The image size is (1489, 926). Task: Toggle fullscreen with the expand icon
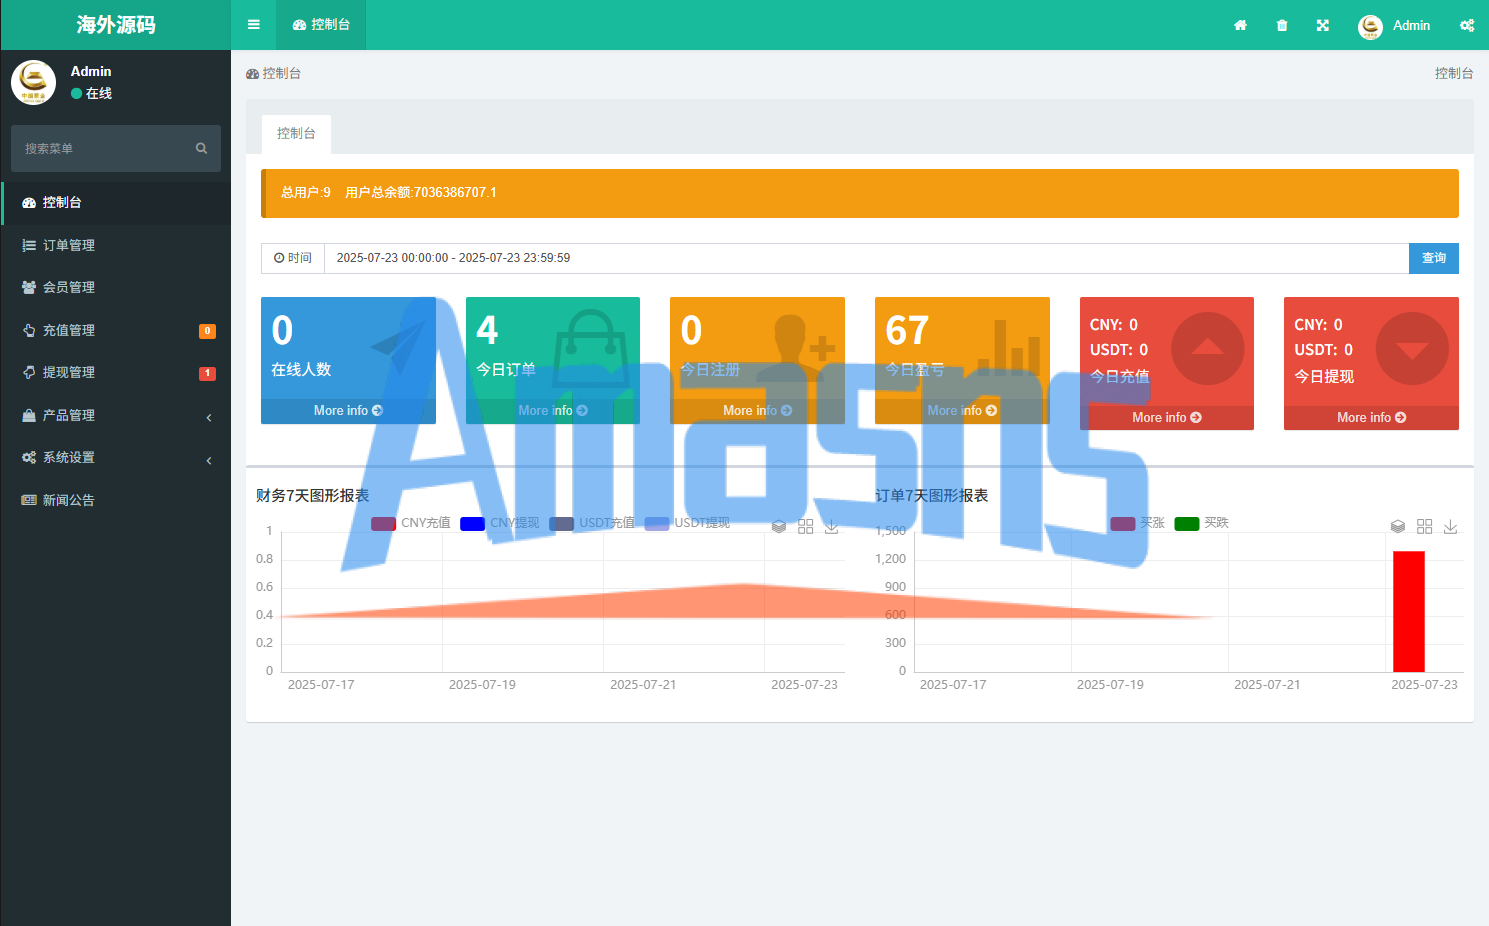[1323, 25]
